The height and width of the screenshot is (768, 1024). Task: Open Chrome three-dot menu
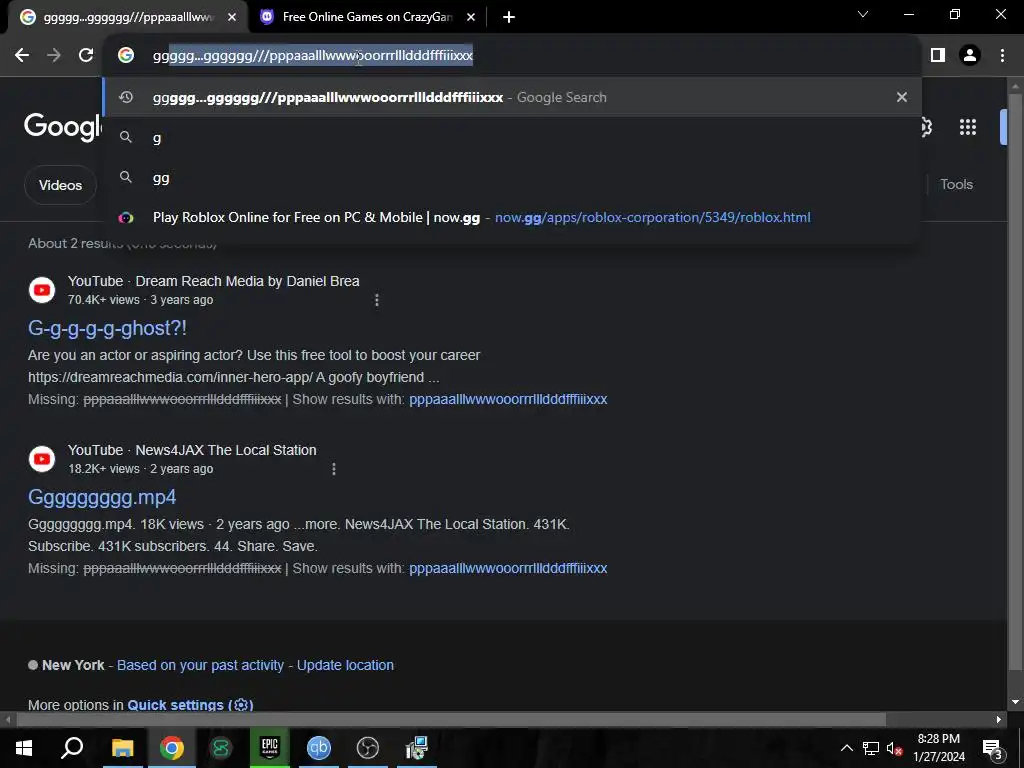[x=1002, y=56]
